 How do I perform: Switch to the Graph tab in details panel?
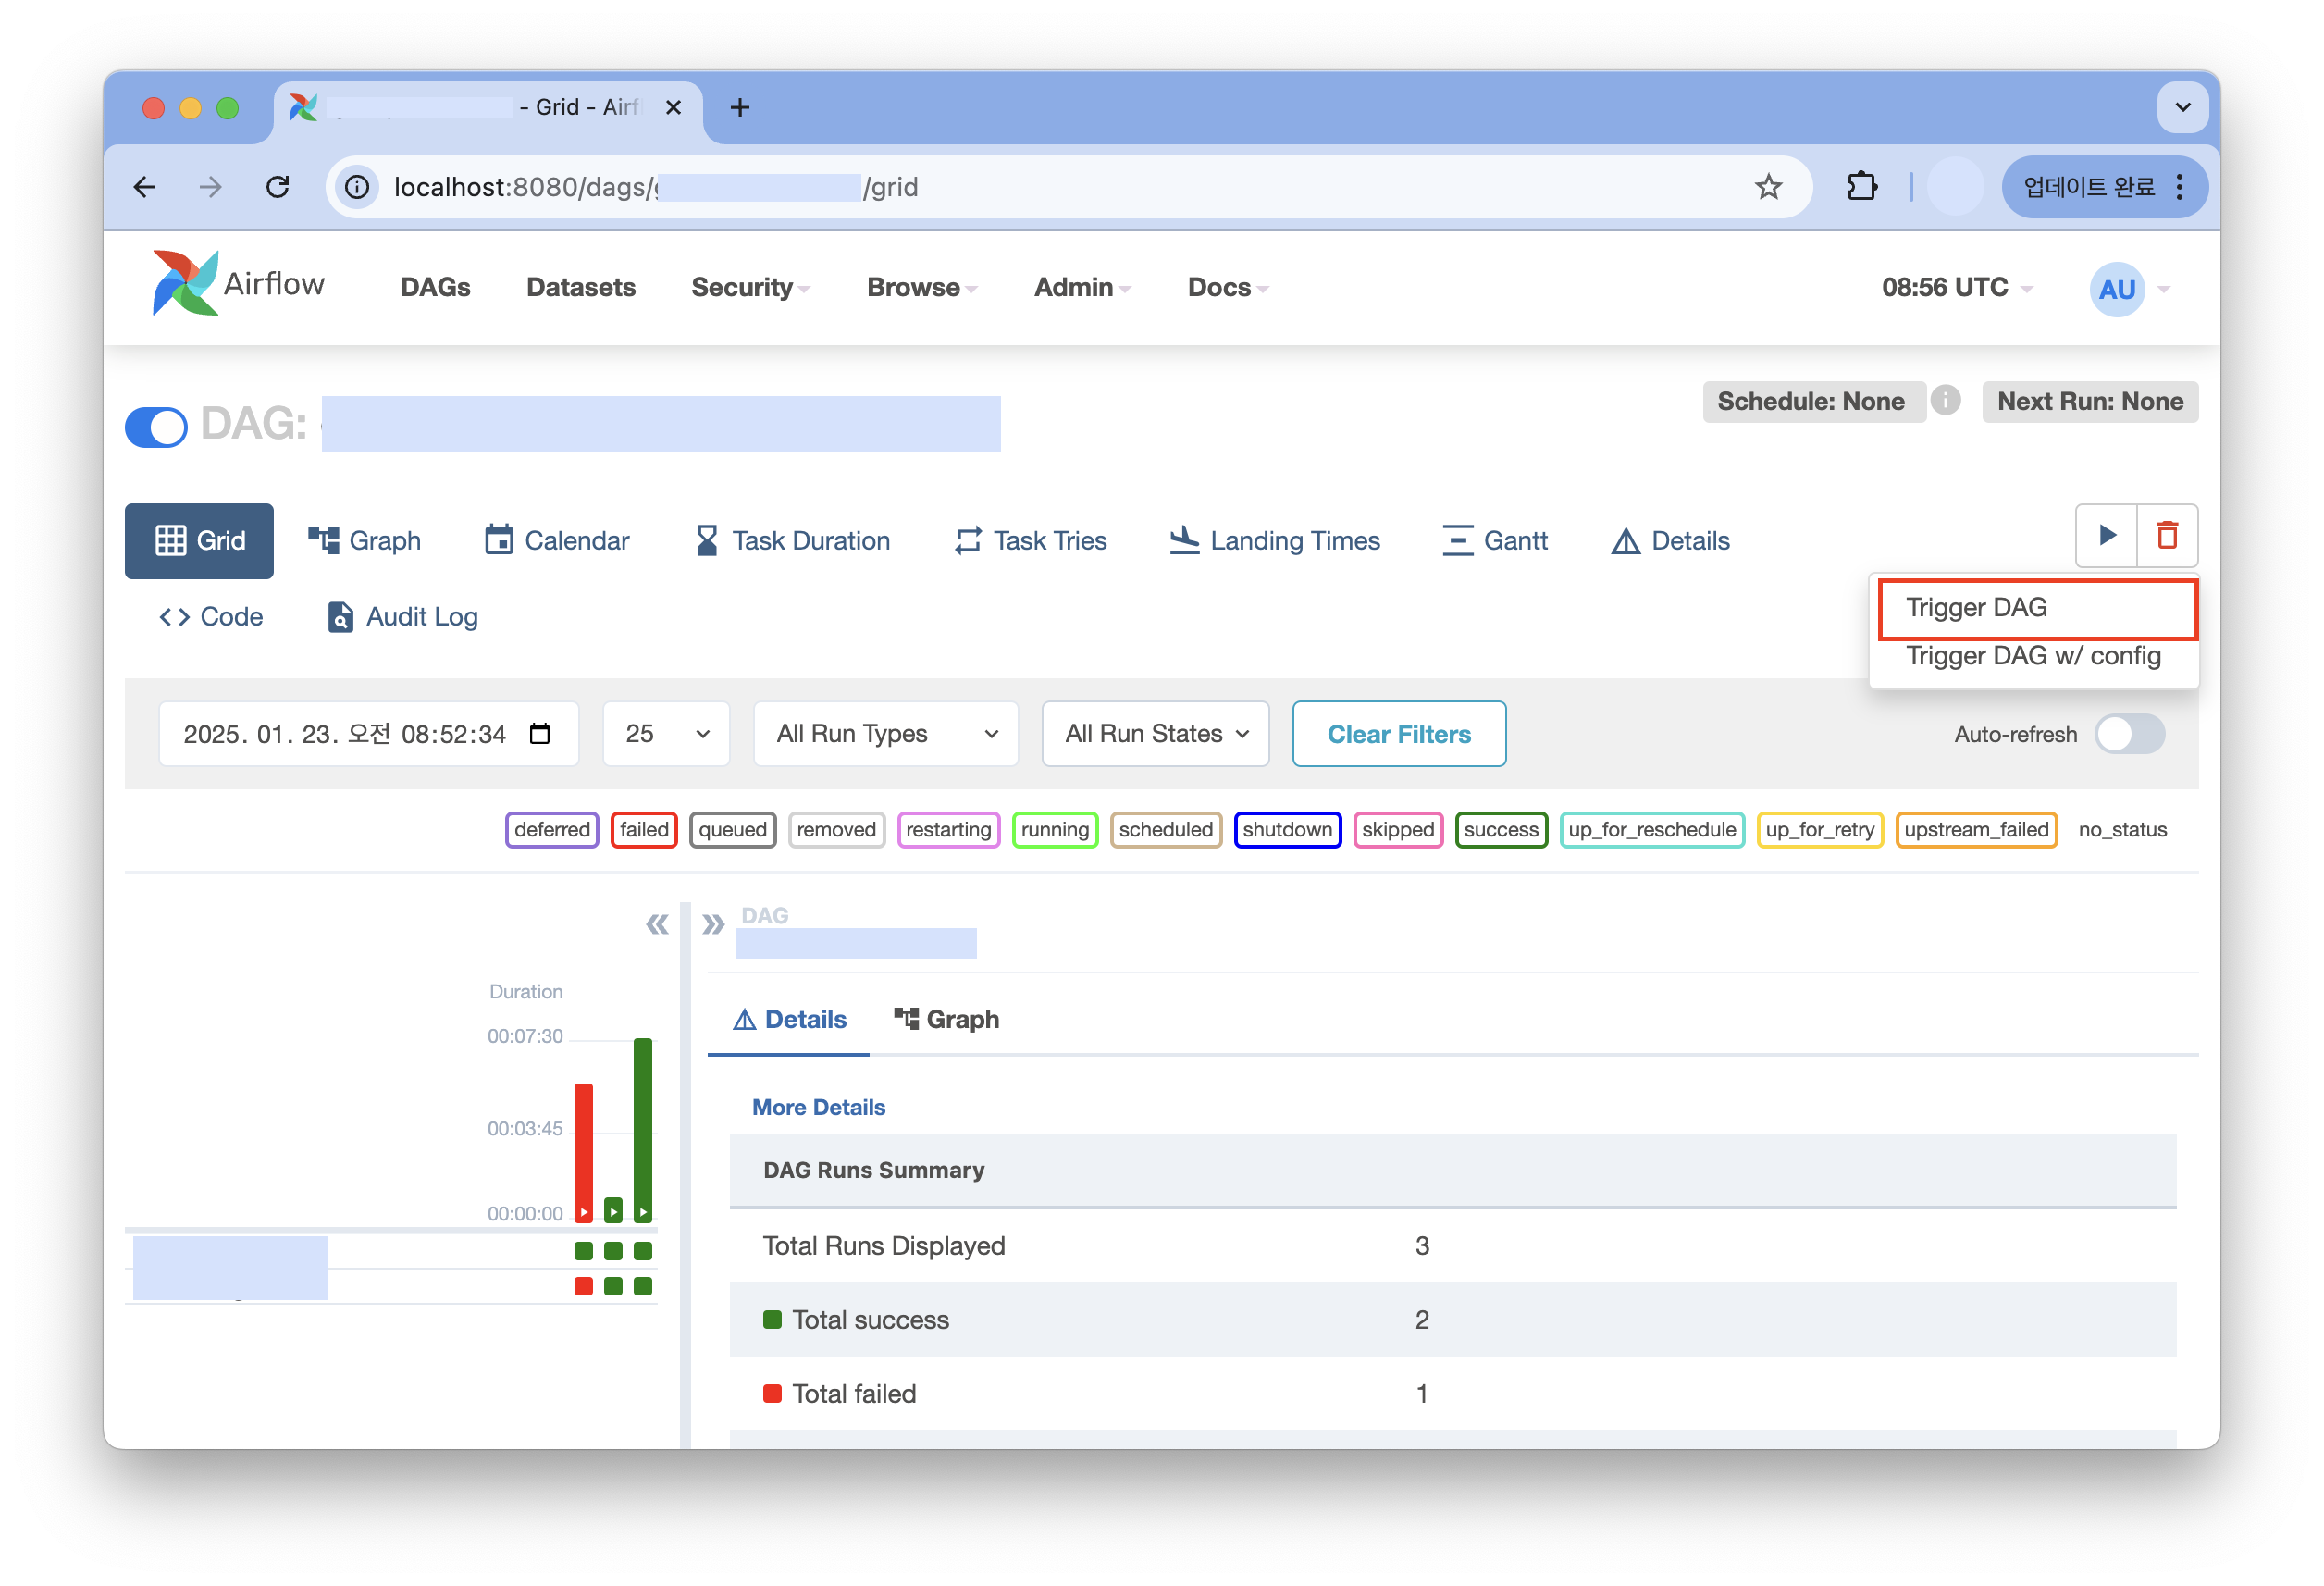tap(946, 1019)
